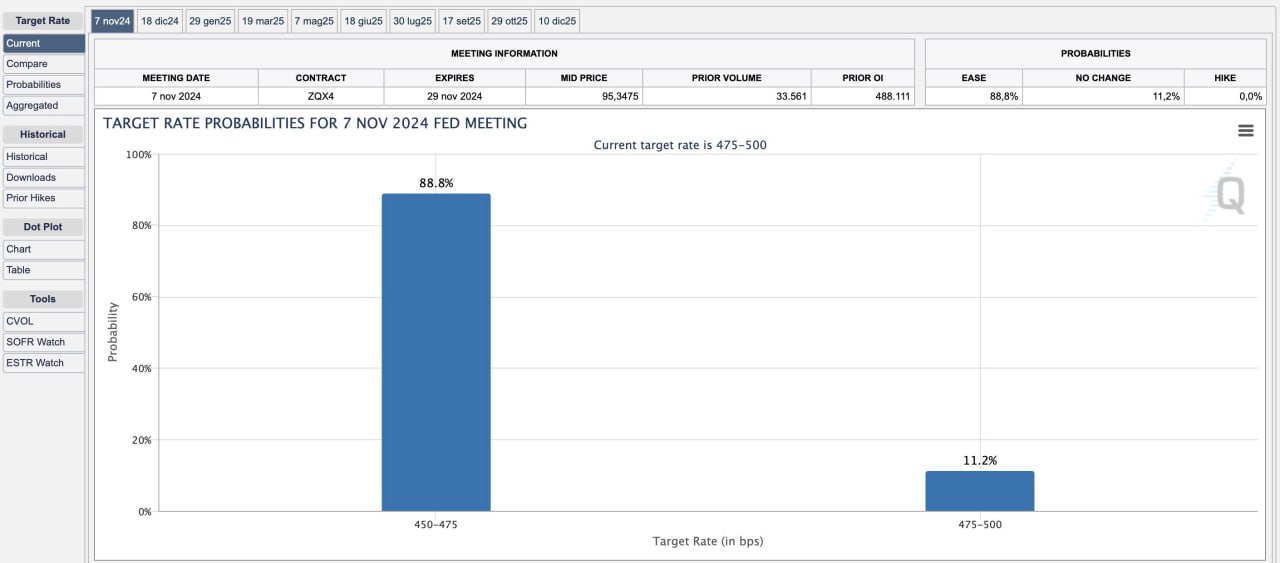Open the Compare view in sidebar
1280x563 pixels.
[x=43, y=64]
